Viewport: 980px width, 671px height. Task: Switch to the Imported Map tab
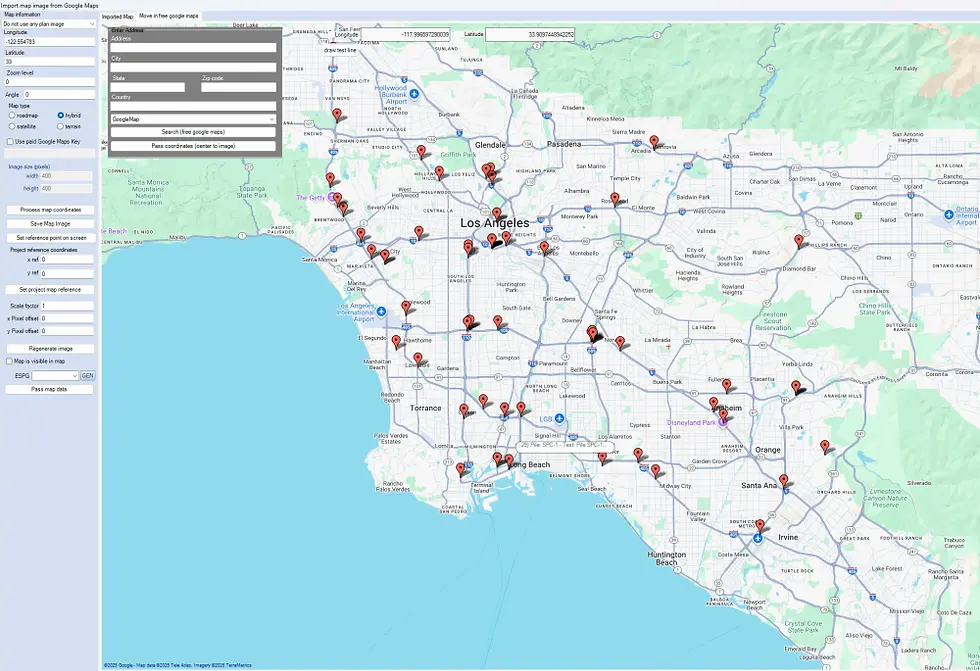[x=118, y=17]
